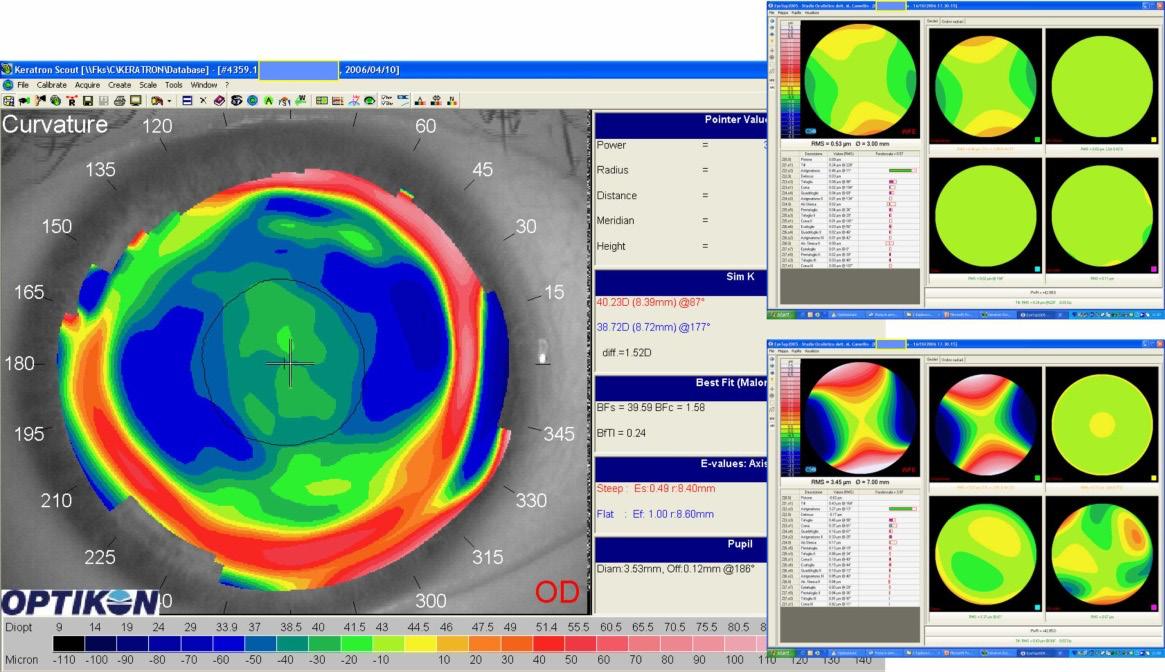Click the green icon with letter W

(x=301, y=100)
